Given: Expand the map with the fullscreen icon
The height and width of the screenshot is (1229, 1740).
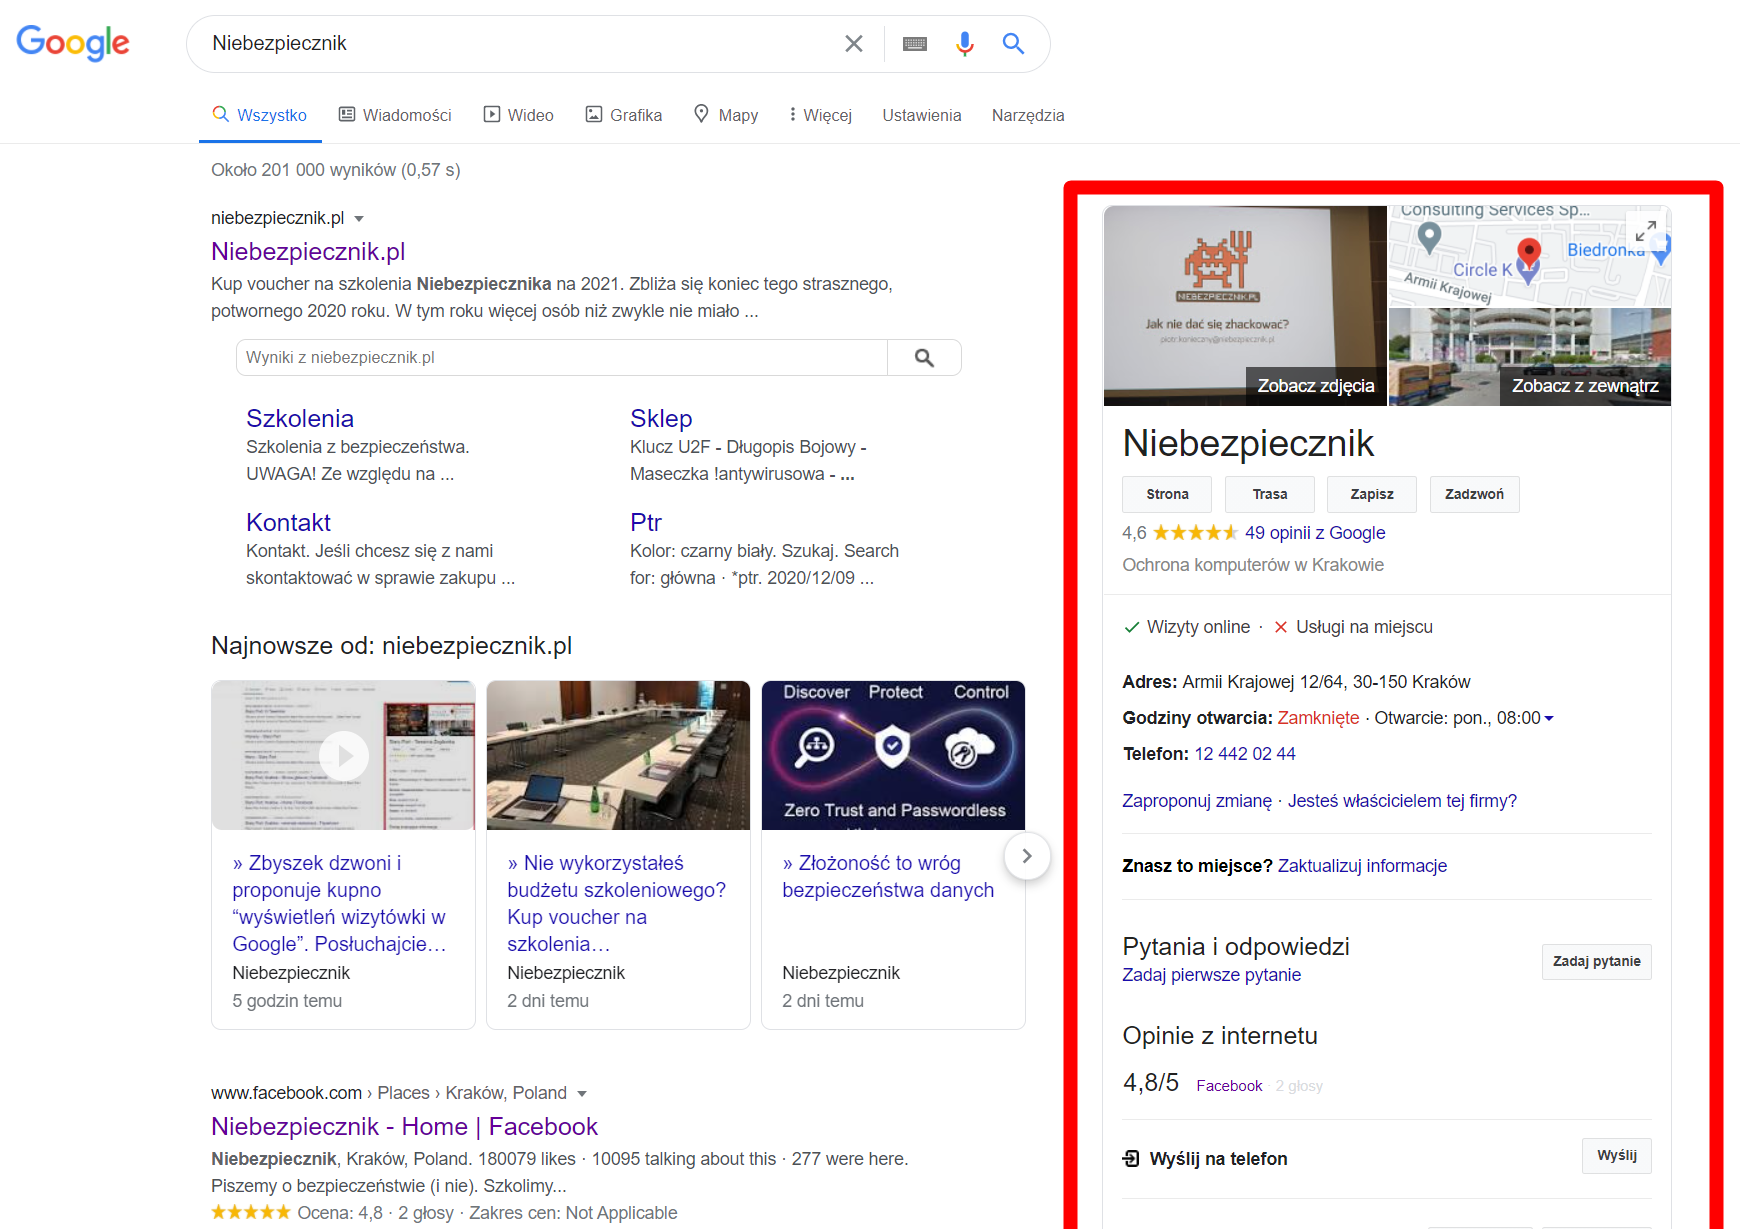Looking at the screenshot, I should tap(1646, 231).
